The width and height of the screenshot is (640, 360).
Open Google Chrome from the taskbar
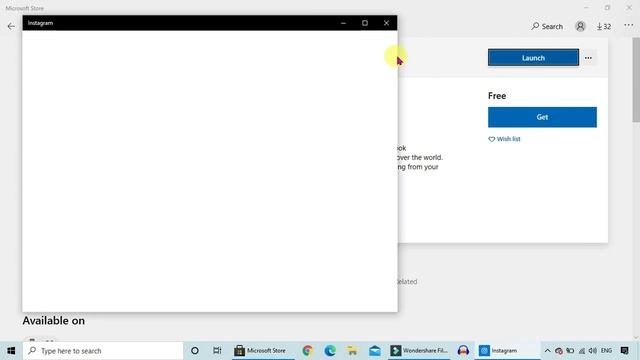coord(307,351)
